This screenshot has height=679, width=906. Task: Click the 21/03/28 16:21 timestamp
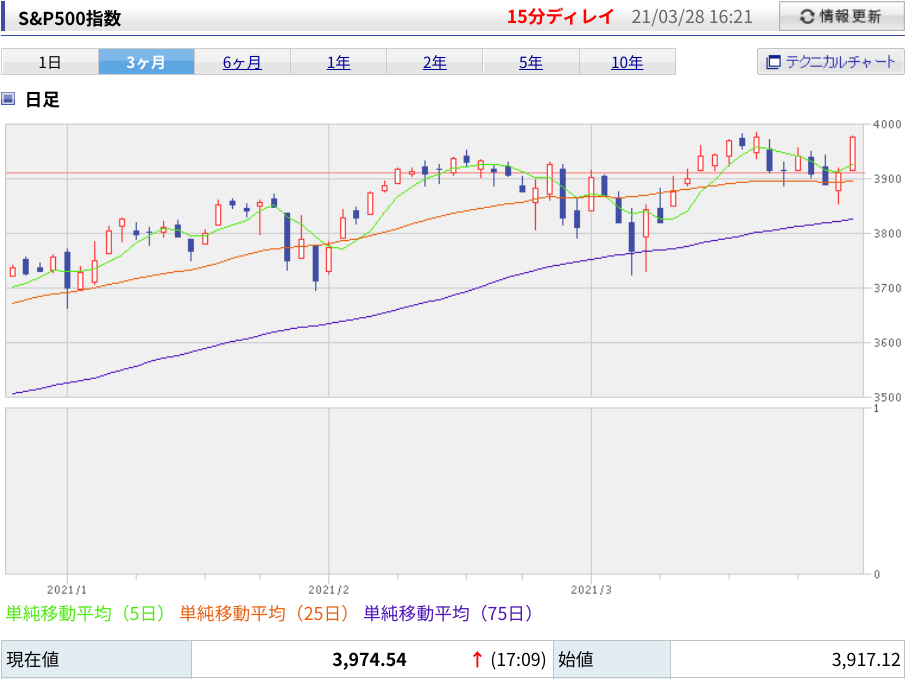point(692,17)
